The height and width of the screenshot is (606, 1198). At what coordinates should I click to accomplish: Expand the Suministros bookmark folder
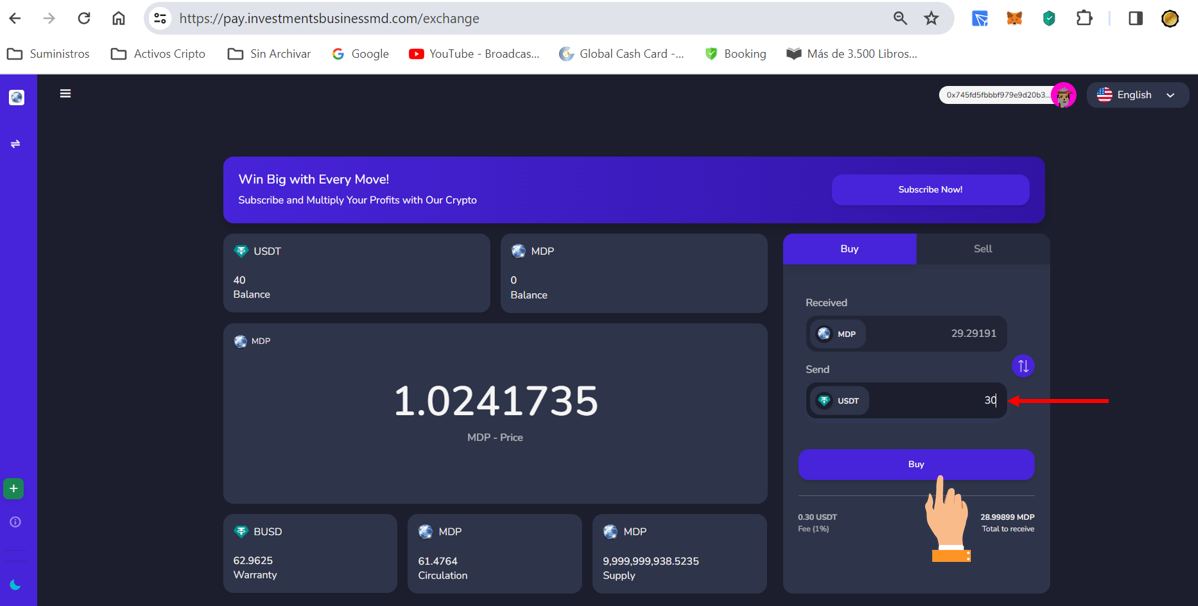tap(48, 54)
